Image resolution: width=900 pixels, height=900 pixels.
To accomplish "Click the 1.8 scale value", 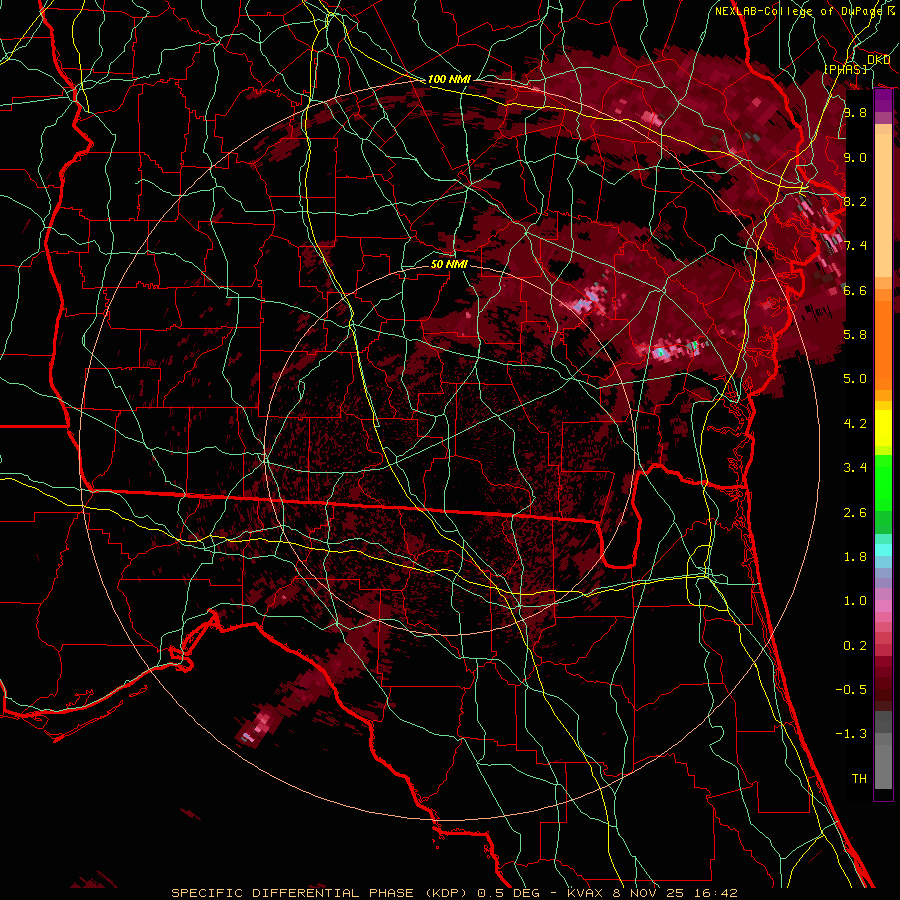I will 855,557.
